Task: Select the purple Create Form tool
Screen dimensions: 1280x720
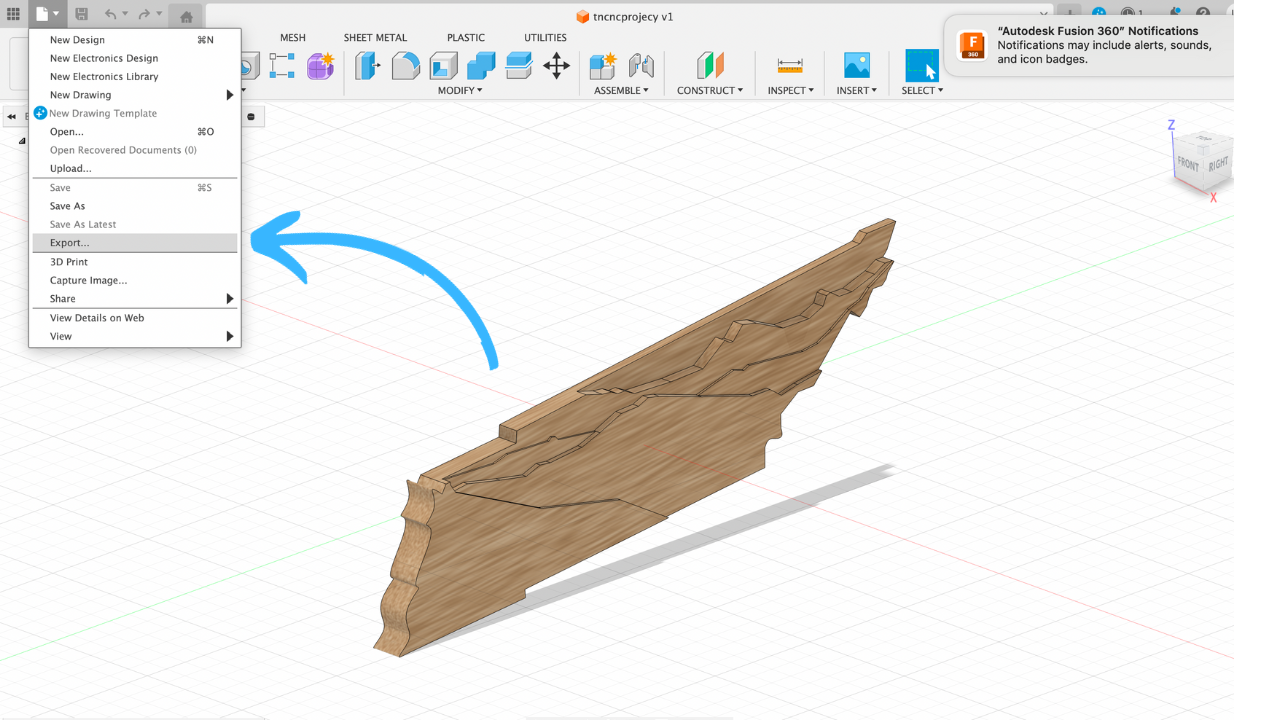Action: (320, 66)
